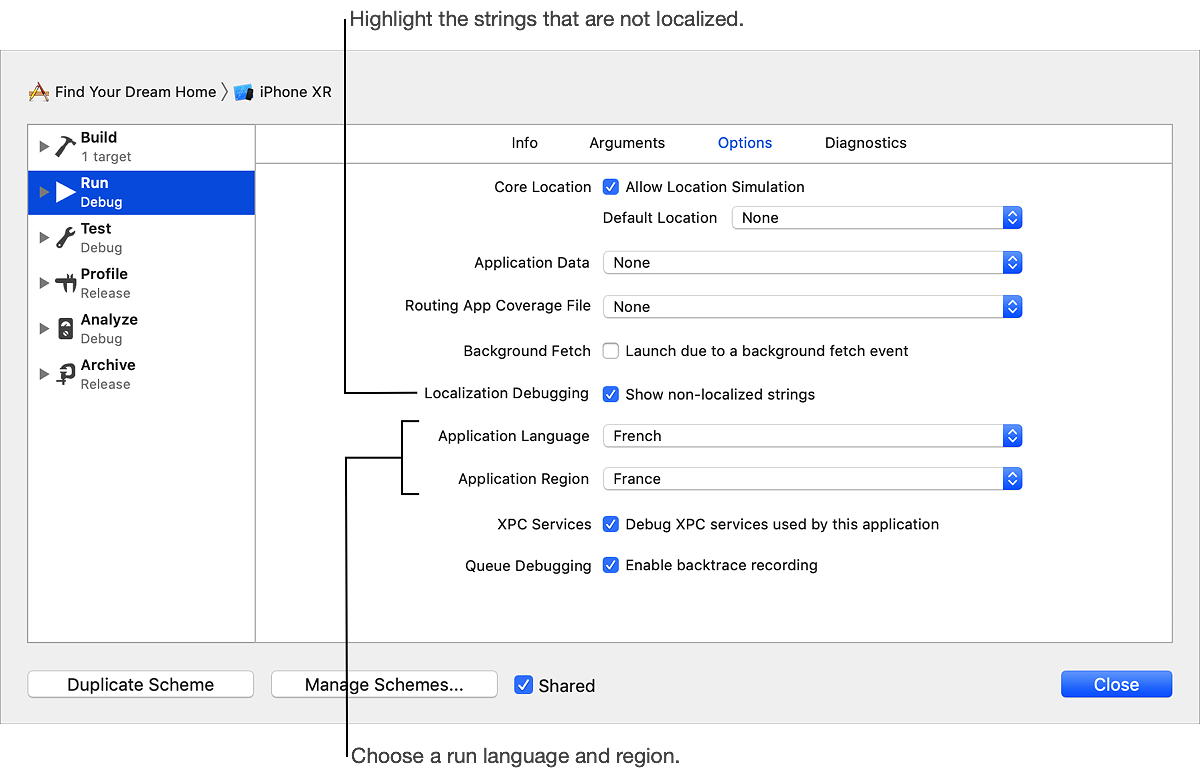The image size is (1200, 774).
Task: Toggle Enable backtrace recording checkbox
Action: click(611, 565)
